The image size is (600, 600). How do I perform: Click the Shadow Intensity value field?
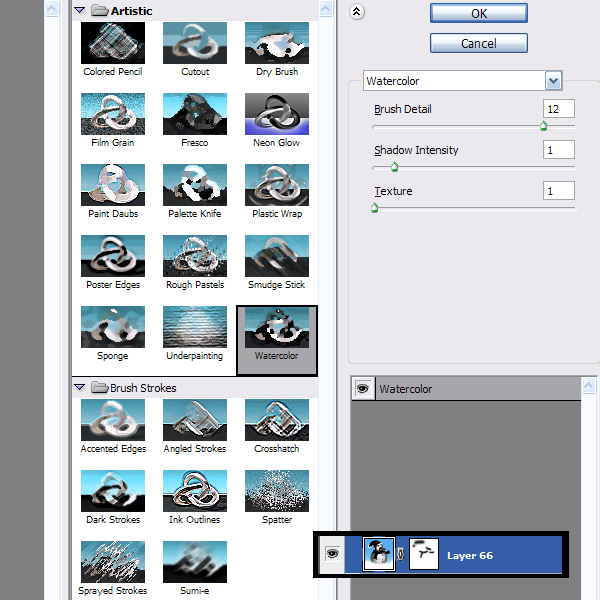click(x=559, y=150)
